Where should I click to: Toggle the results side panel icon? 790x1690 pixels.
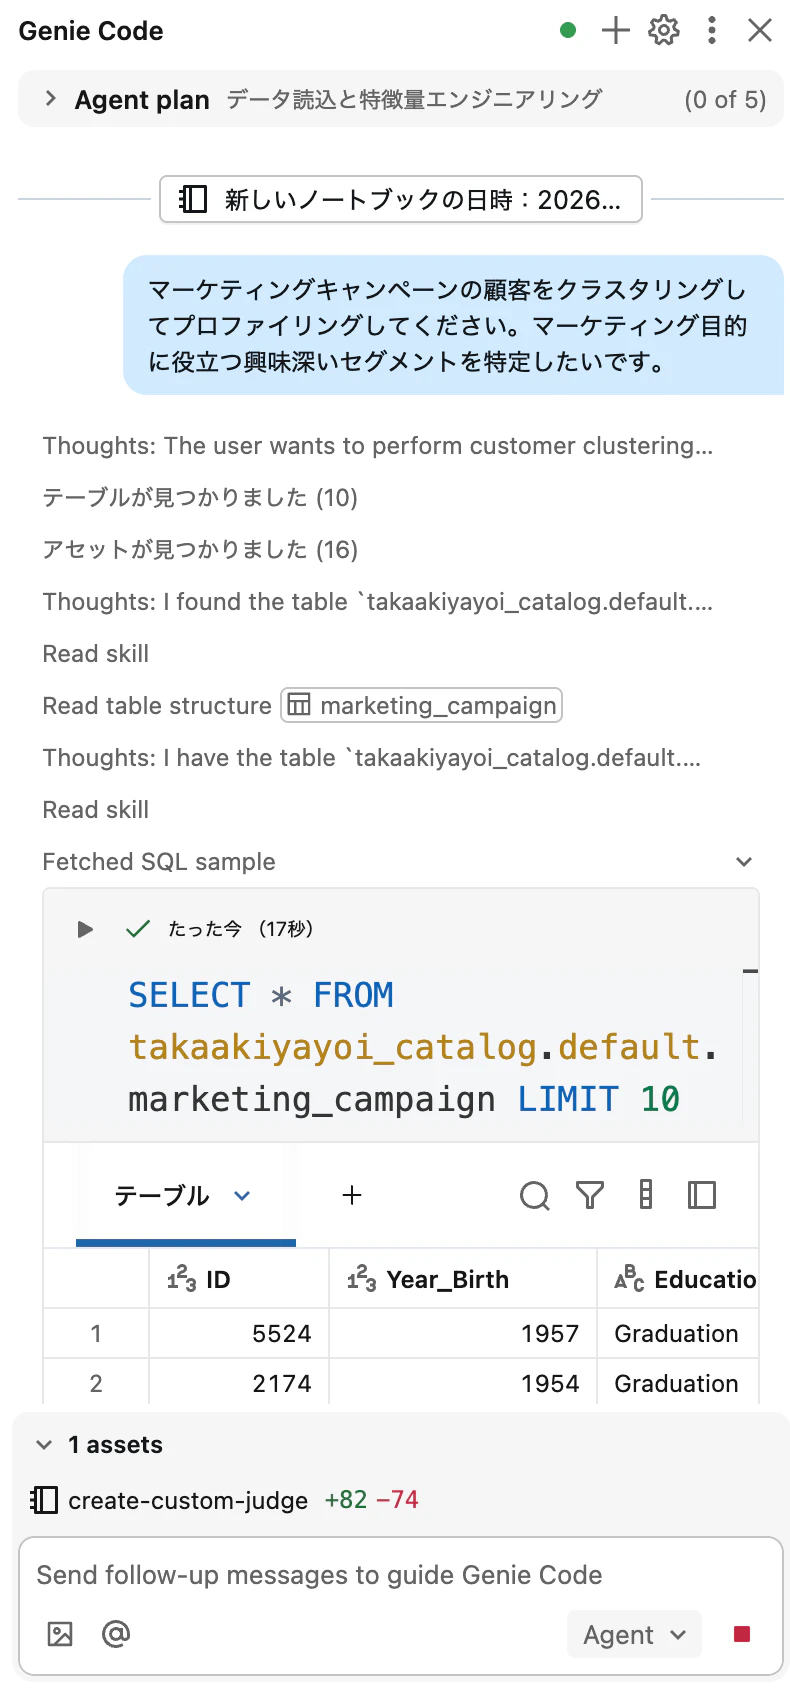(x=702, y=1195)
